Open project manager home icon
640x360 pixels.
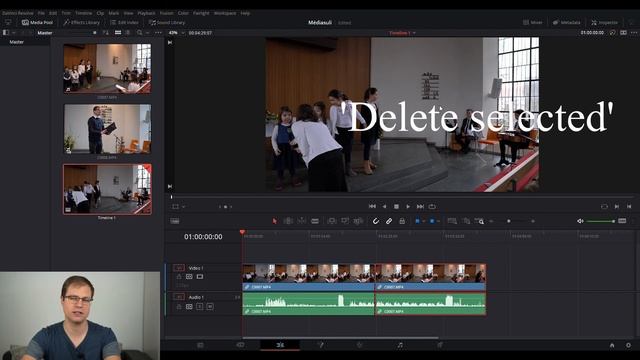pos(612,345)
